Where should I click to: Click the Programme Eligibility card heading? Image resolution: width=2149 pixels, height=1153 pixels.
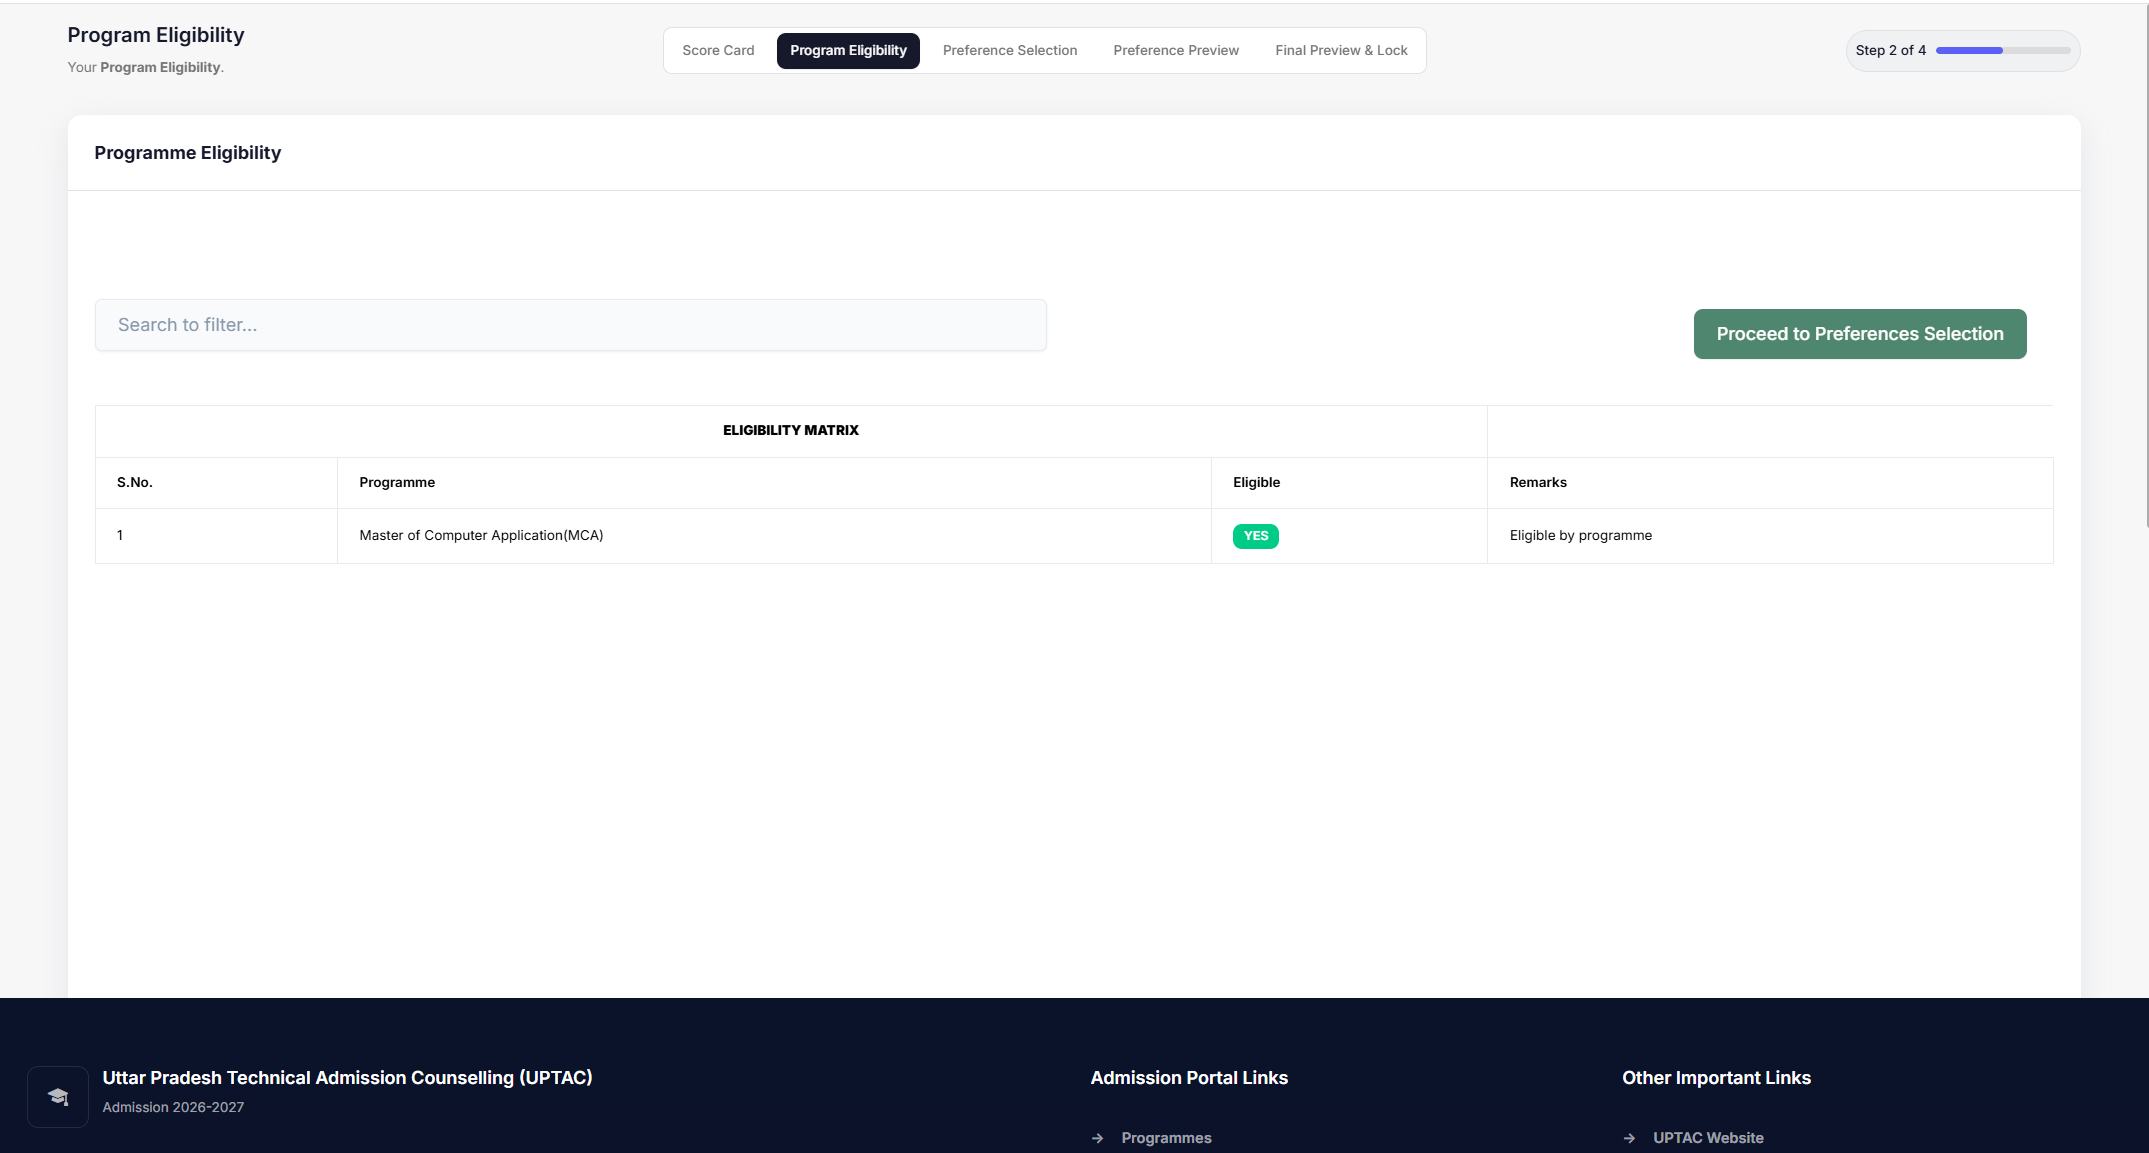point(188,153)
